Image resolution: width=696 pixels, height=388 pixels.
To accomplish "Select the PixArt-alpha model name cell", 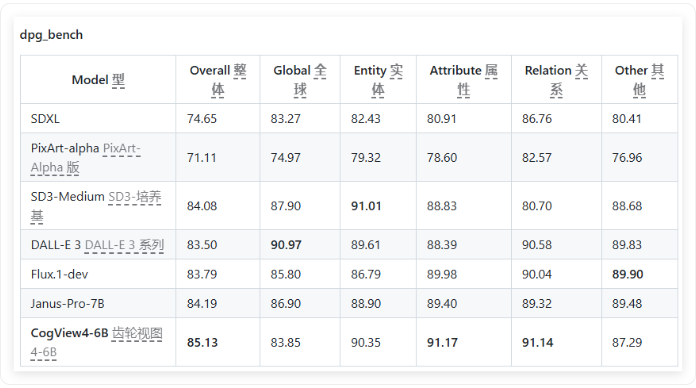I will (x=98, y=158).
